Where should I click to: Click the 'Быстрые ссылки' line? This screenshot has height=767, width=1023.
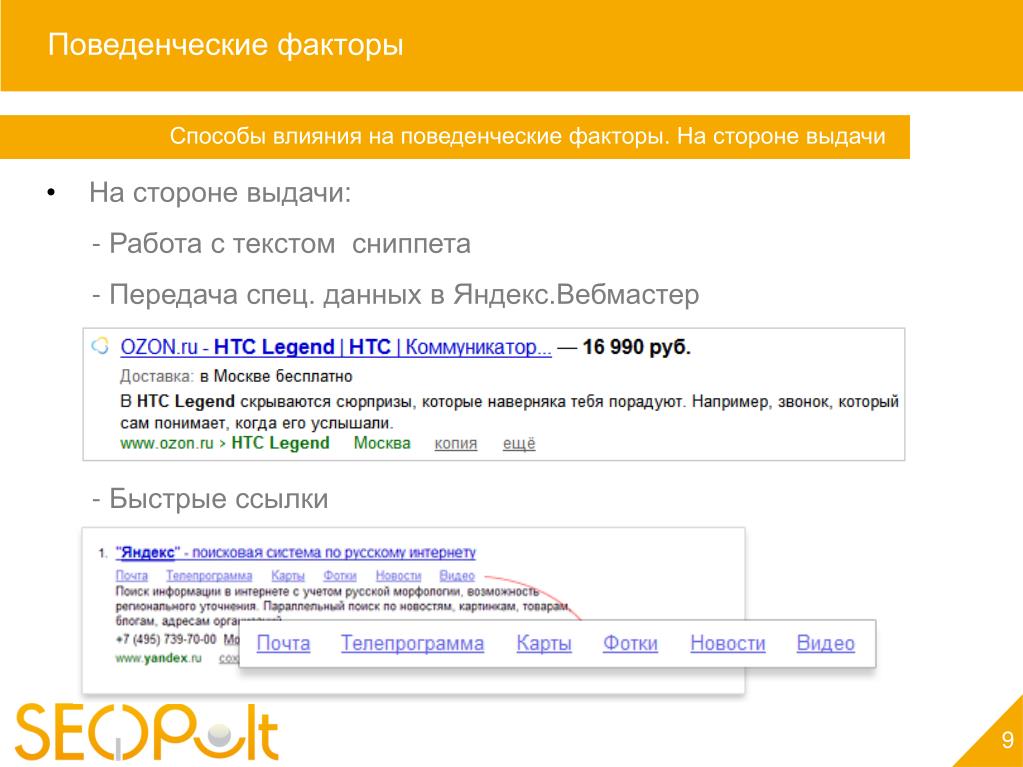(x=210, y=499)
